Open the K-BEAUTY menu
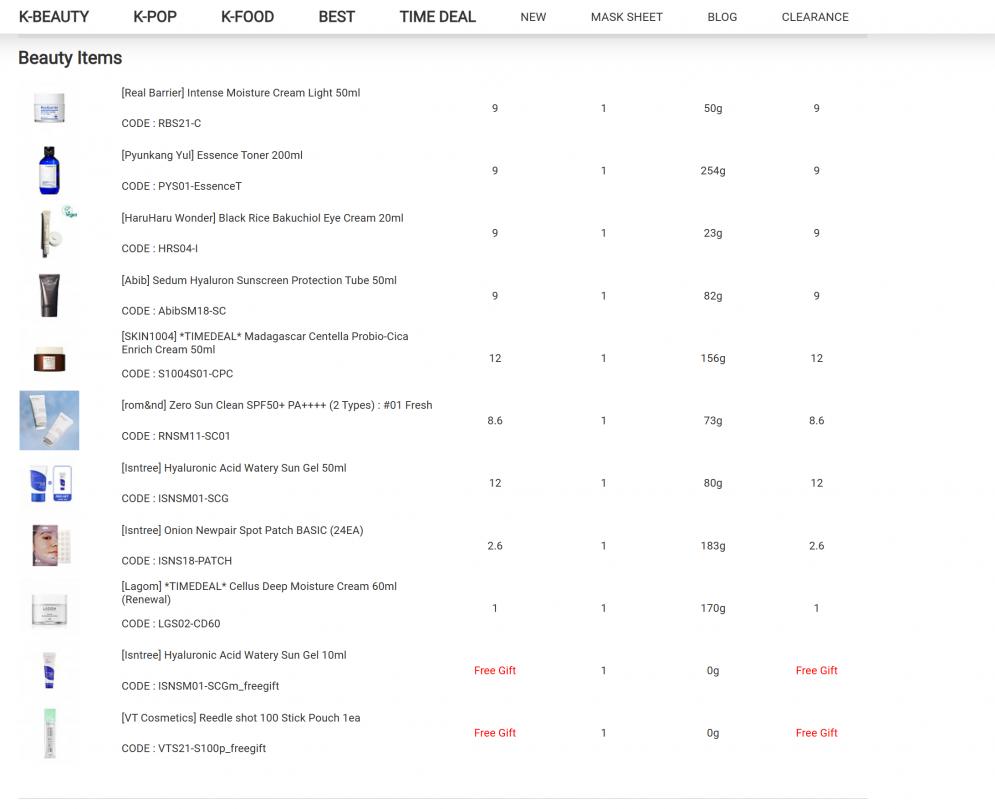Image resolution: width=995 pixels, height=809 pixels. (54, 17)
